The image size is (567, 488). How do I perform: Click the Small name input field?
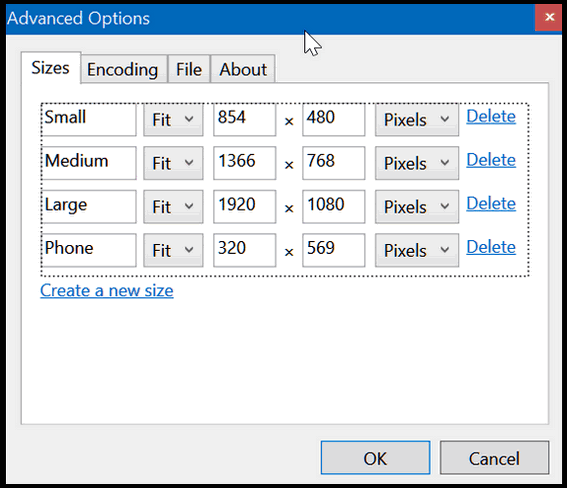[89, 120]
